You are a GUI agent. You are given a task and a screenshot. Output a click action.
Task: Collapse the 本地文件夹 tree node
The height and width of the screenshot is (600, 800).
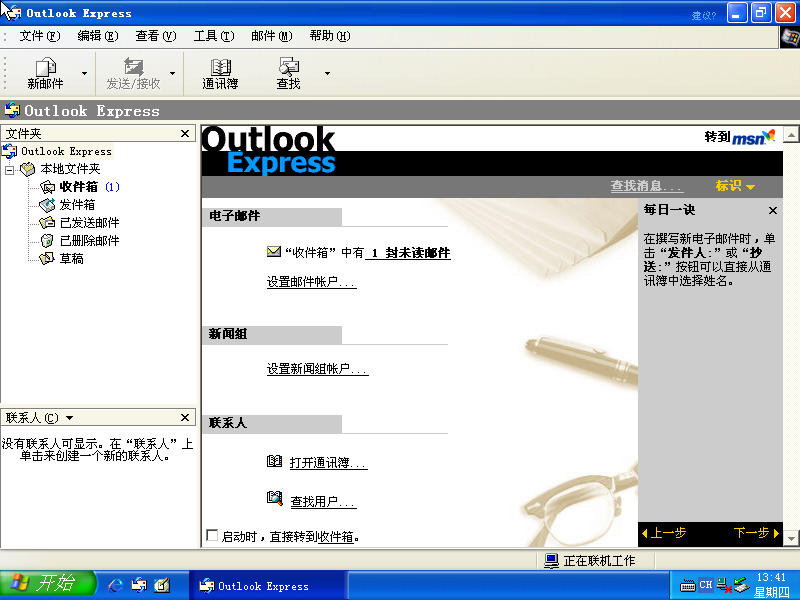9,169
